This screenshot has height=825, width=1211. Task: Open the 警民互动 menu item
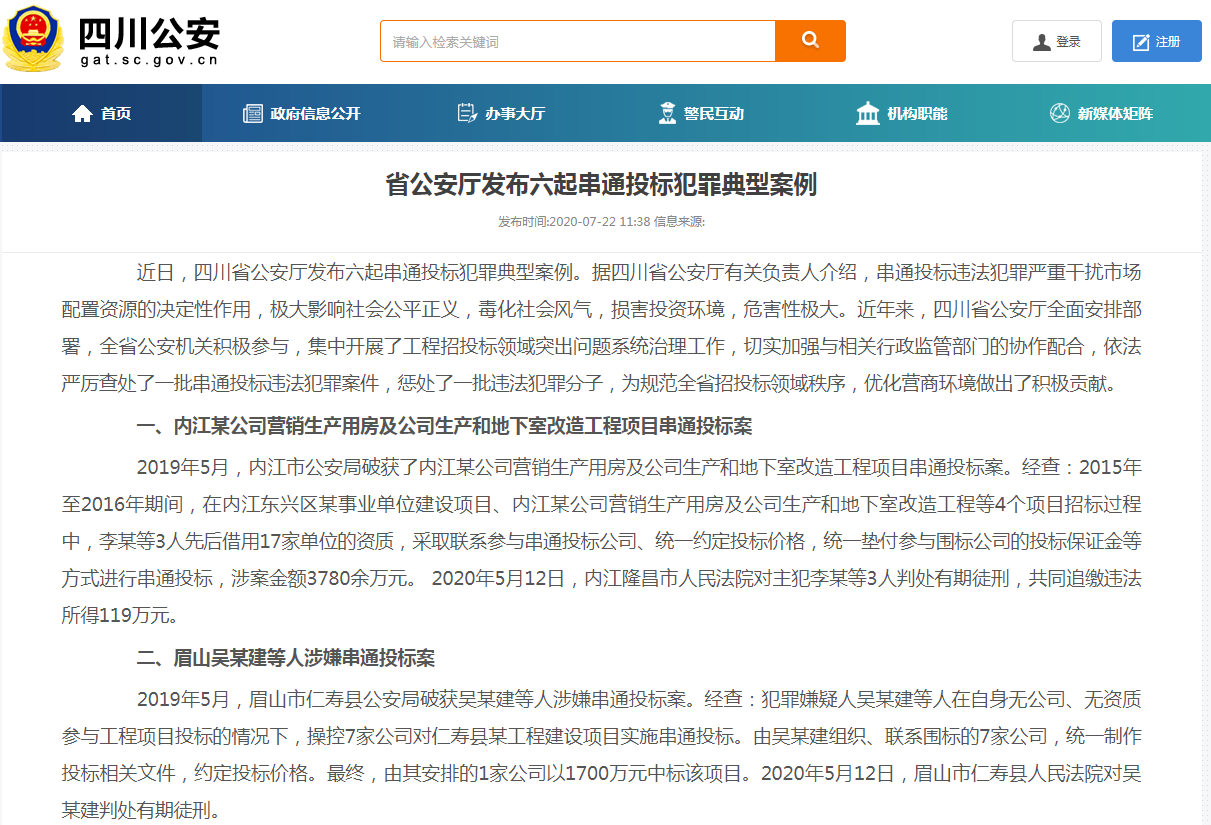702,113
